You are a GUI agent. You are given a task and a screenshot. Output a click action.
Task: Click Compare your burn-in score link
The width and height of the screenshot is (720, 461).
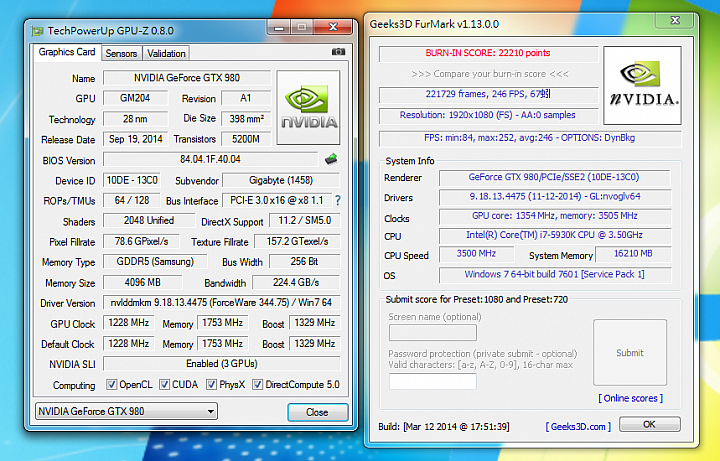point(490,73)
